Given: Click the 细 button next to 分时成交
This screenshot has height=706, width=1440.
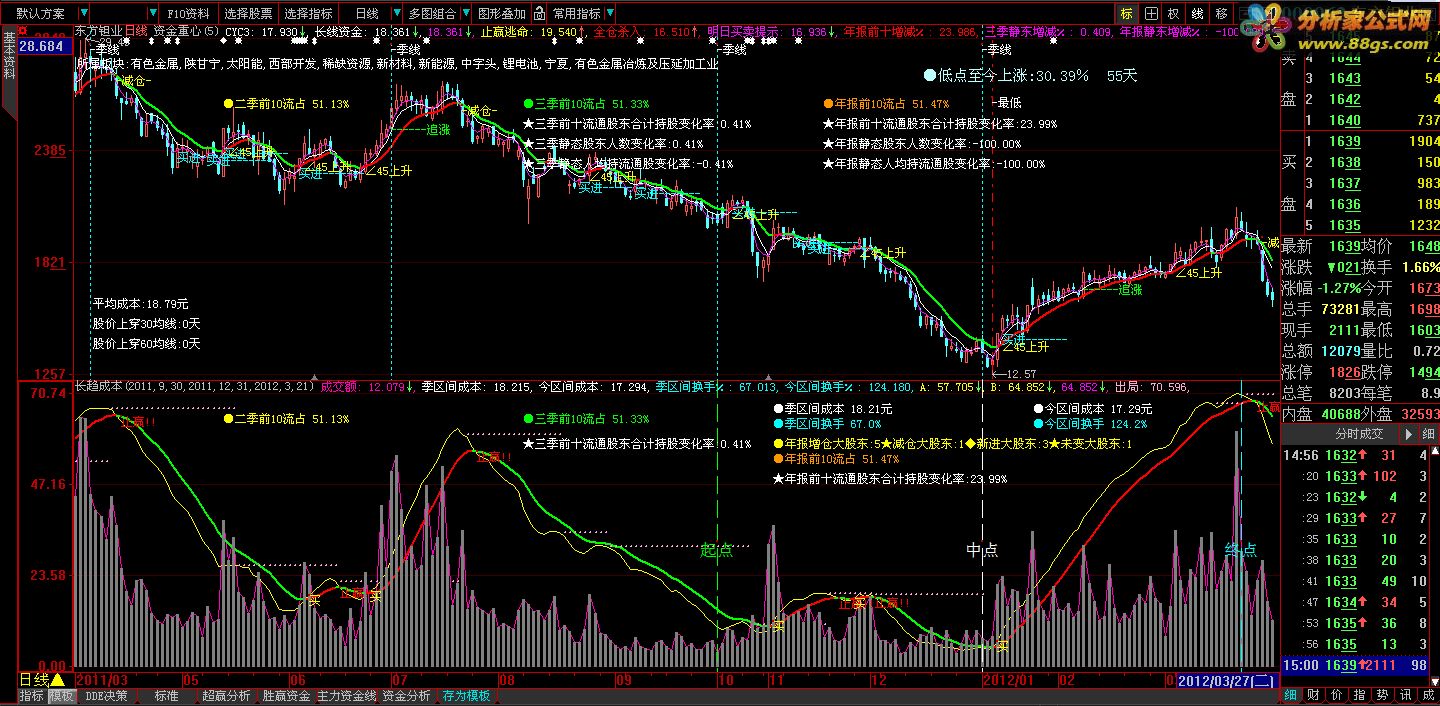Looking at the screenshot, I should tap(1429, 434).
